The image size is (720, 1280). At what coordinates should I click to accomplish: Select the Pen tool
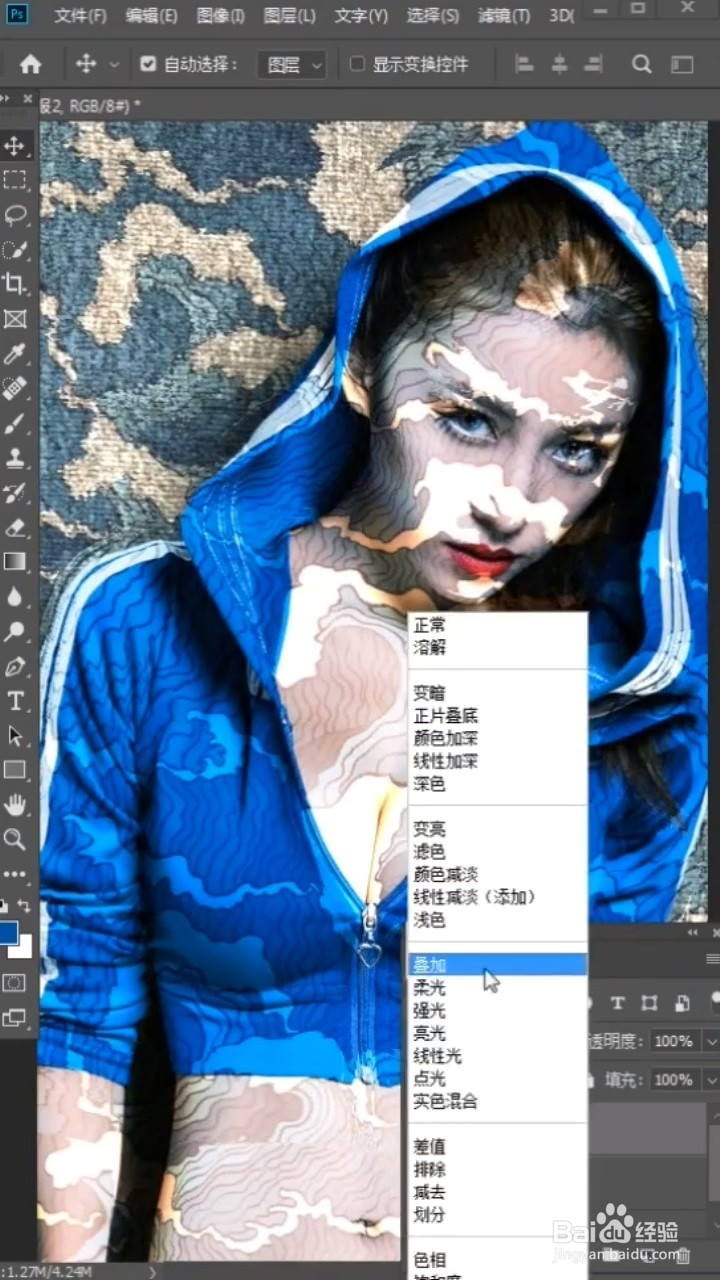[x=14, y=666]
